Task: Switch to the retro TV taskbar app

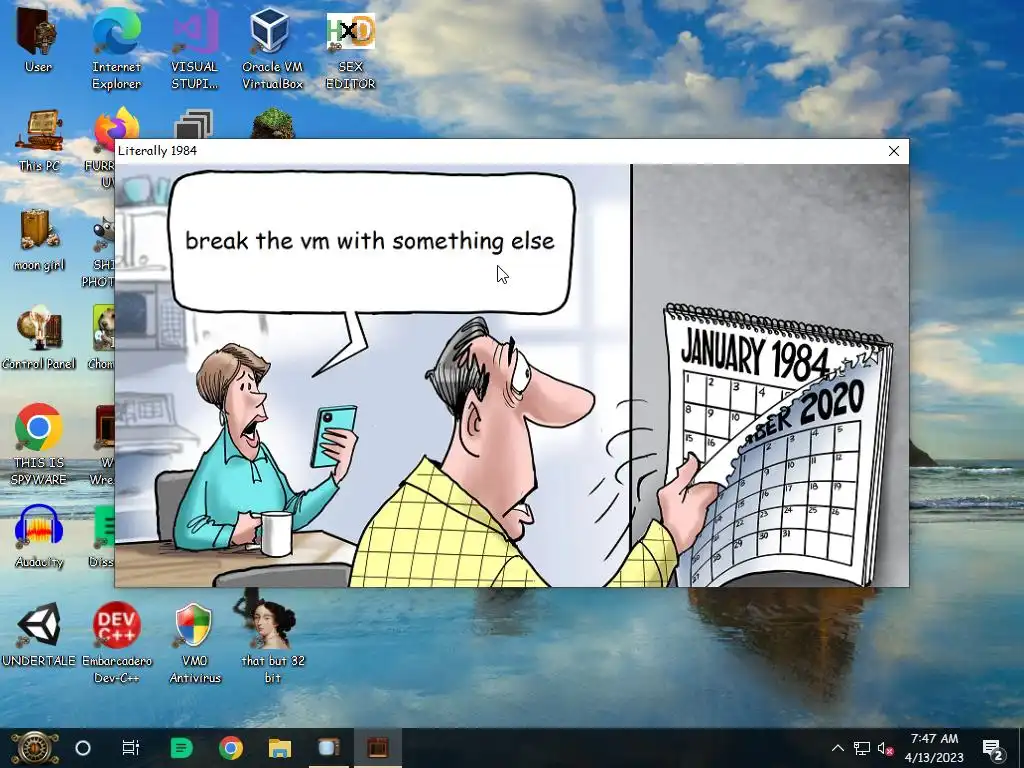Action: pyautogui.click(x=328, y=748)
